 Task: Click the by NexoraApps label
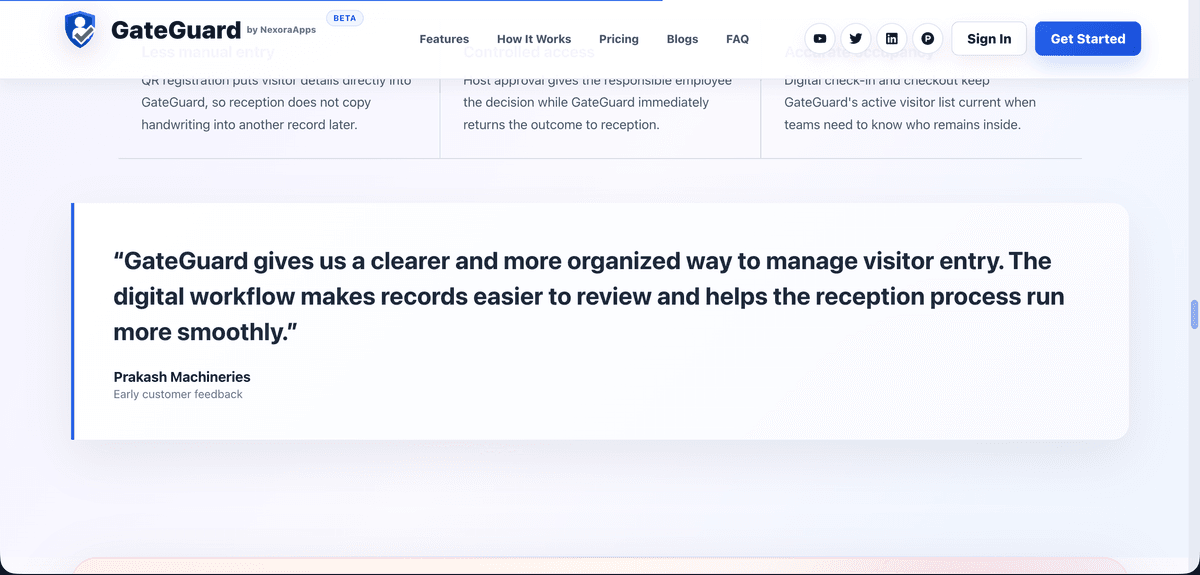[x=281, y=31]
